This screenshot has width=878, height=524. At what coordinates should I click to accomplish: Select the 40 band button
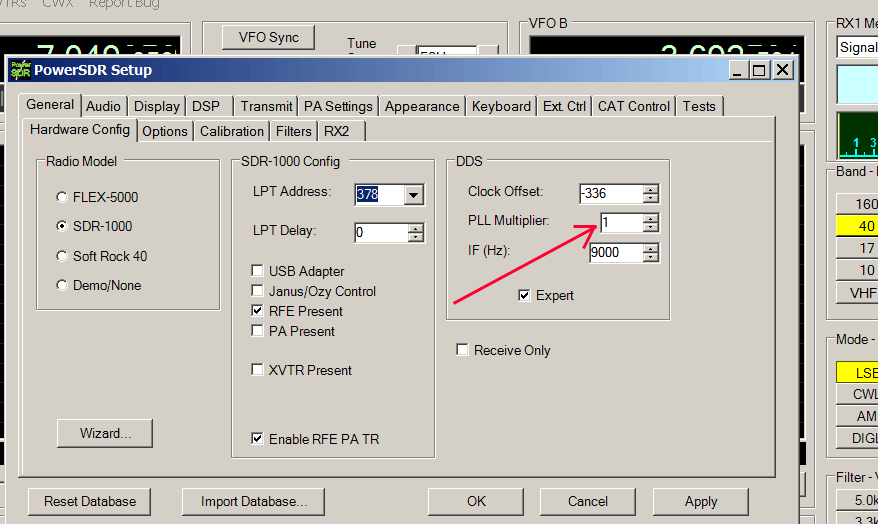coord(859,226)
